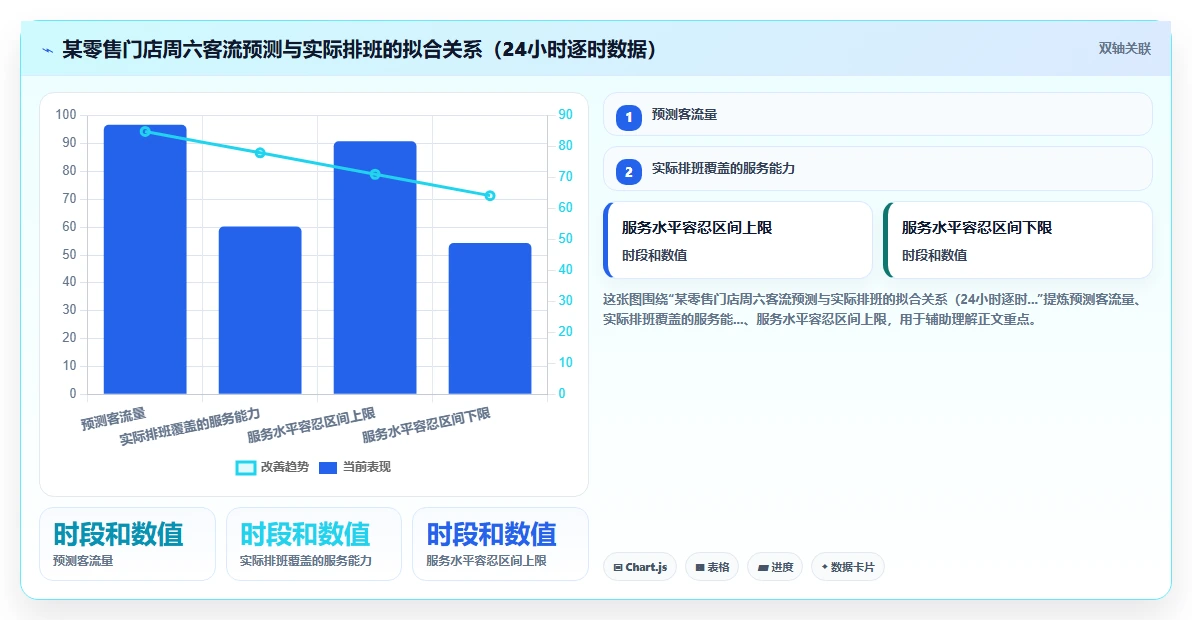
Task: Click the trend line point above 预测客流量
Action: (x=145, y=131)
